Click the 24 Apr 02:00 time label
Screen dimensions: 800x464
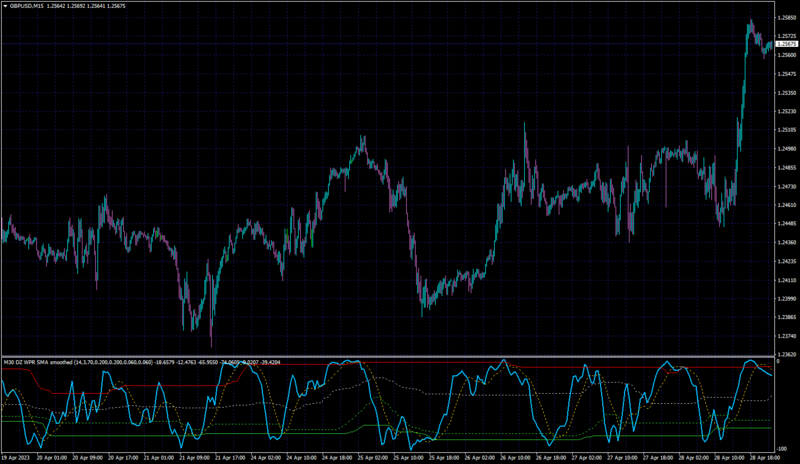(x=266, y=458)
